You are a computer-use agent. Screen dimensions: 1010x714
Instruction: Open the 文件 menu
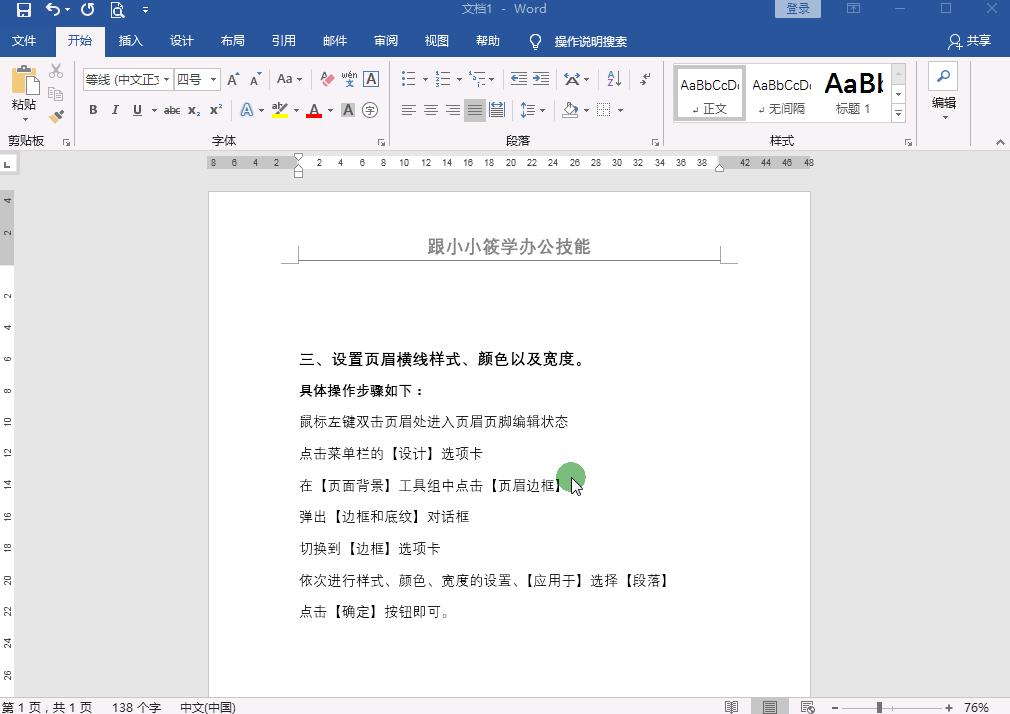pyautogui.click(x=25, y=41)
